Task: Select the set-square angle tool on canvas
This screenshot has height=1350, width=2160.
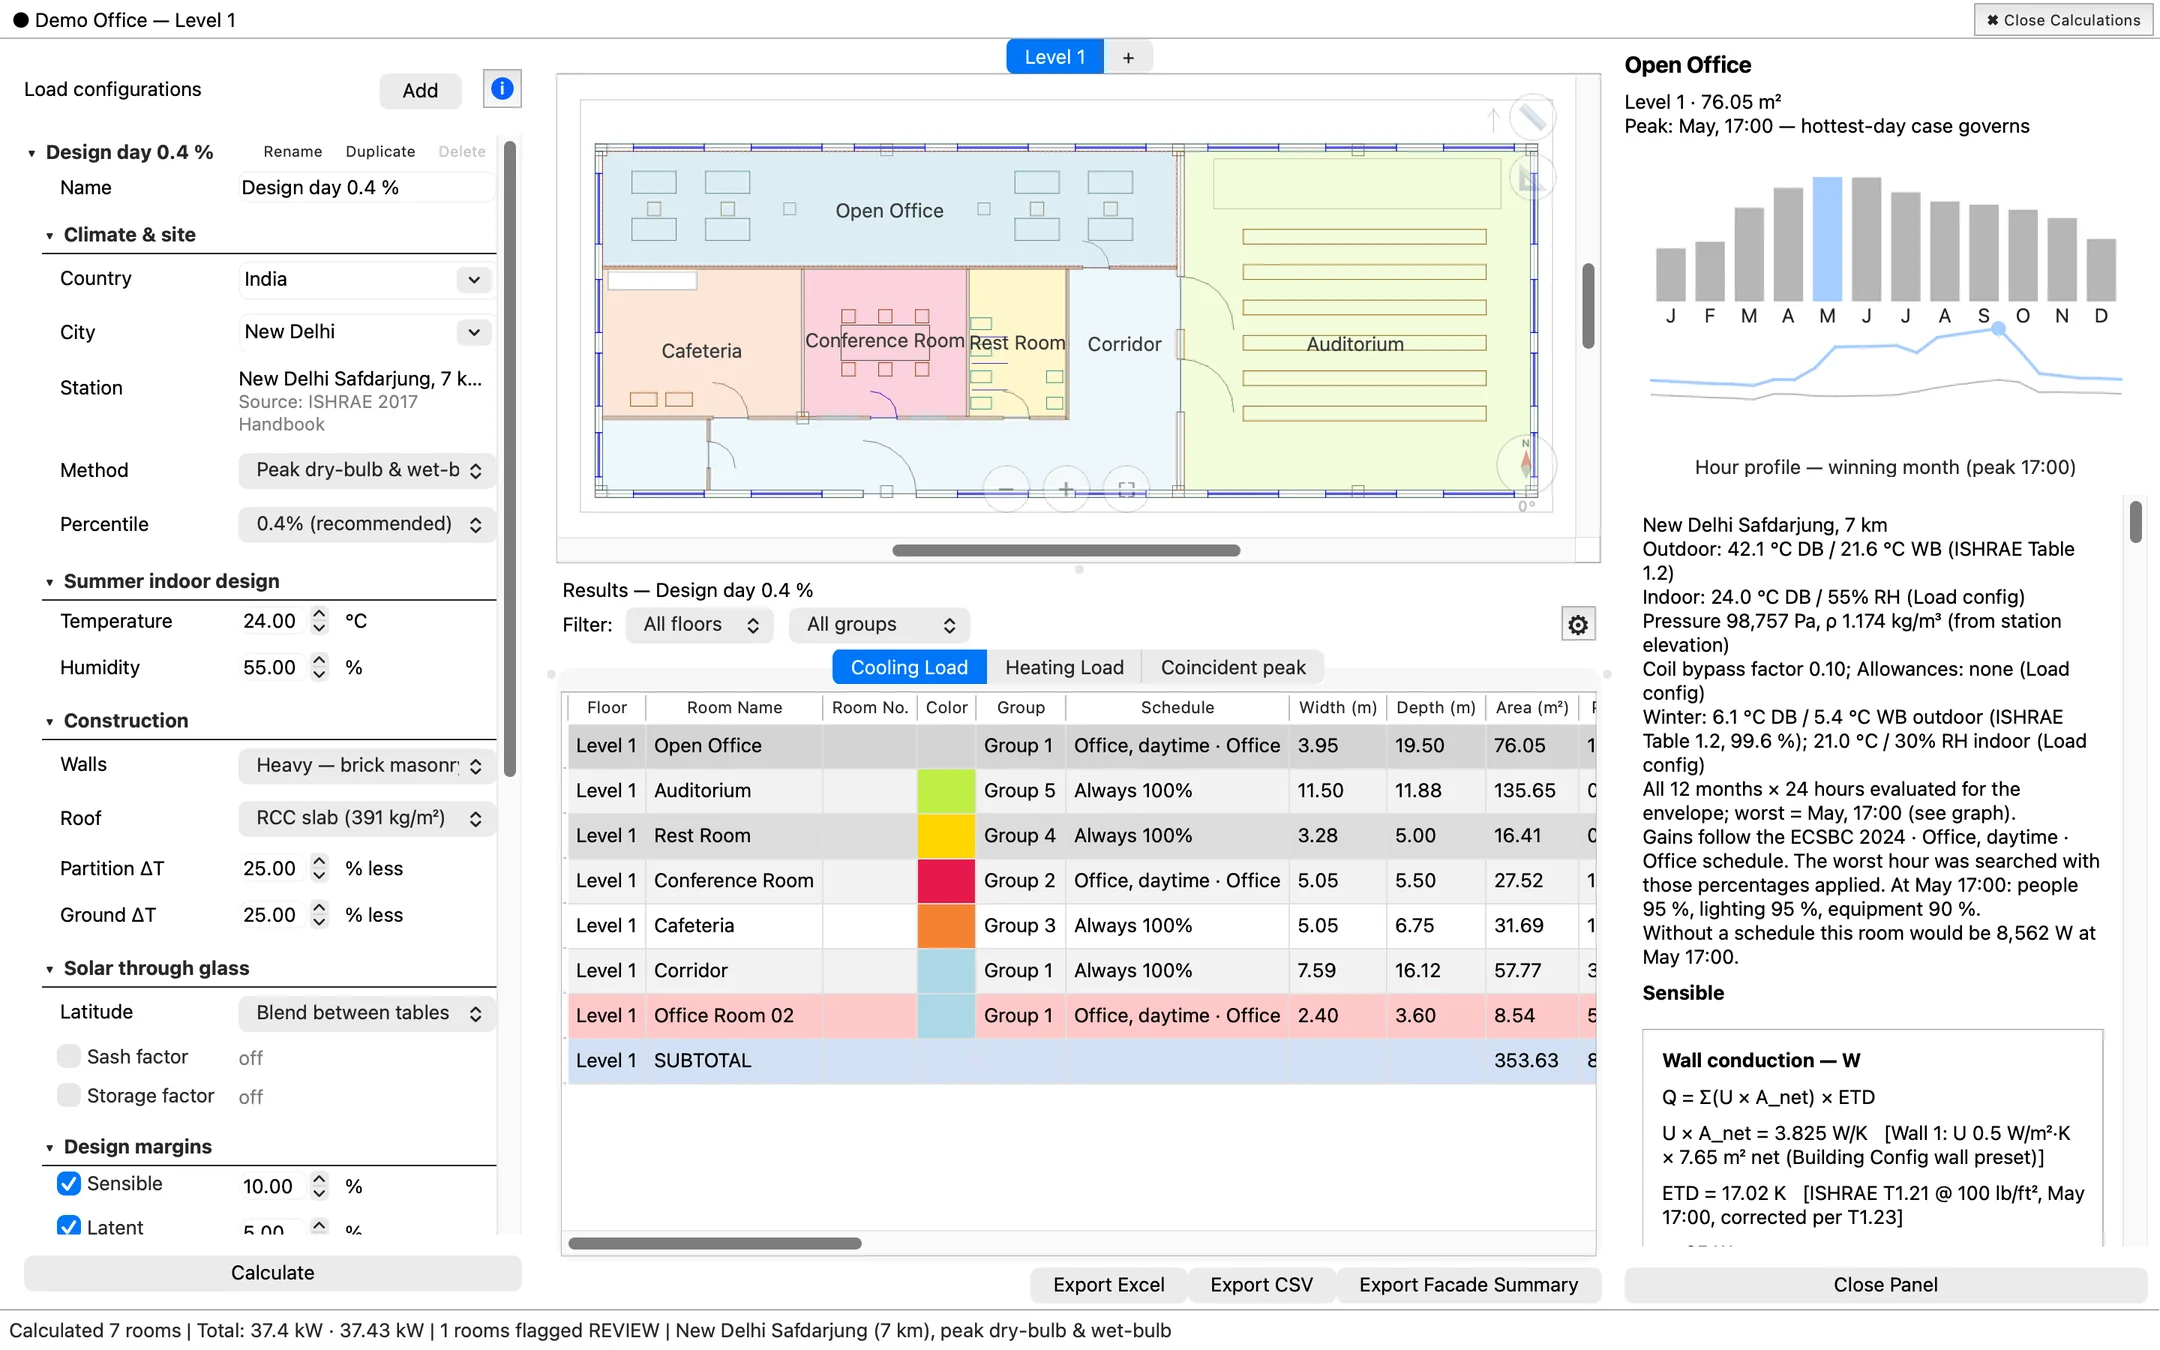Action: 1532,178
